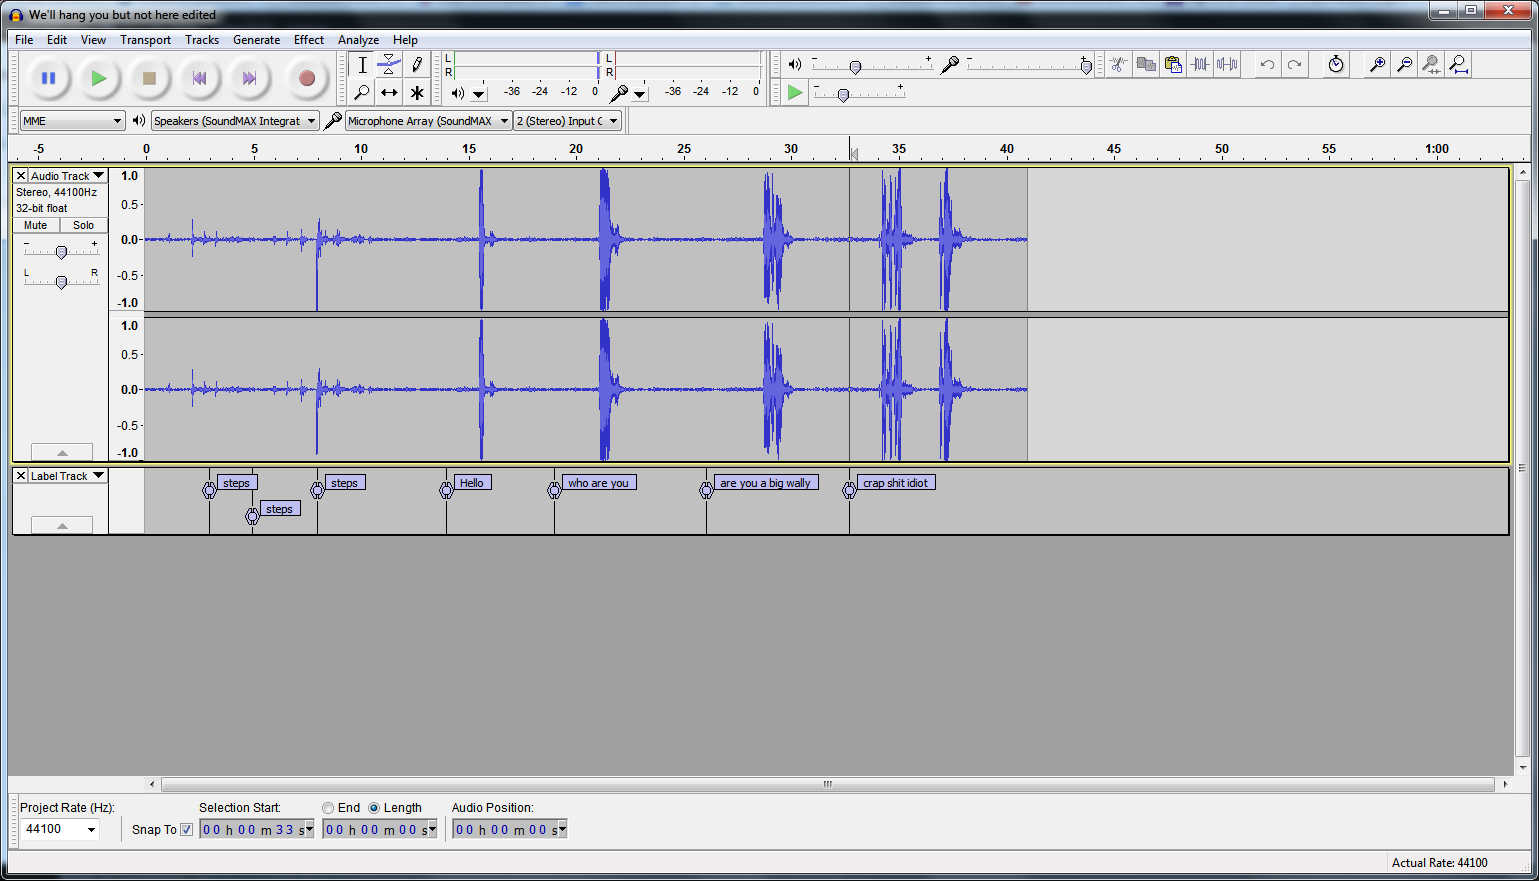Click the Paste icon in edit toolbar
The height and width of the screenshot is (881, 1539).
pos(1173,65)
